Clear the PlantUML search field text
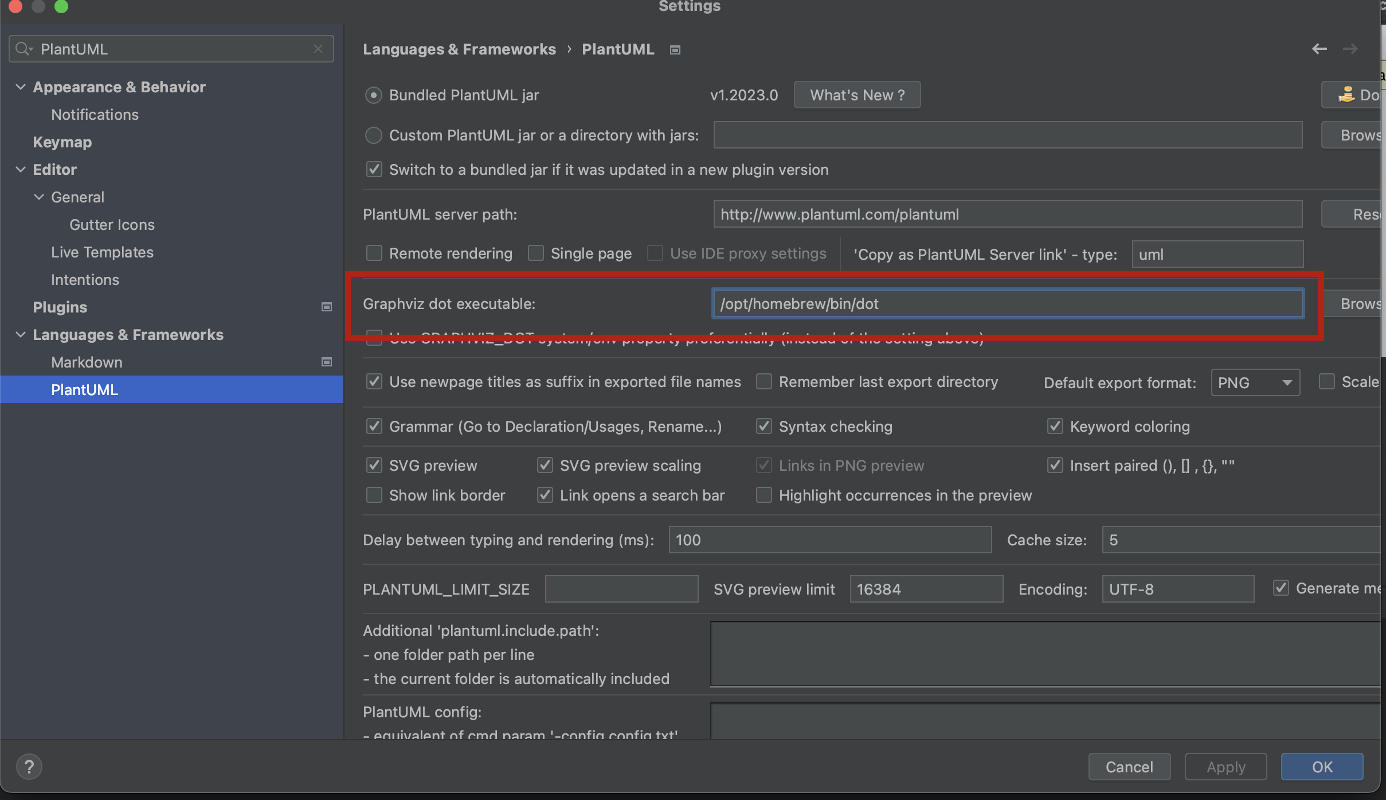The image size is (1386, 800). 318,49
